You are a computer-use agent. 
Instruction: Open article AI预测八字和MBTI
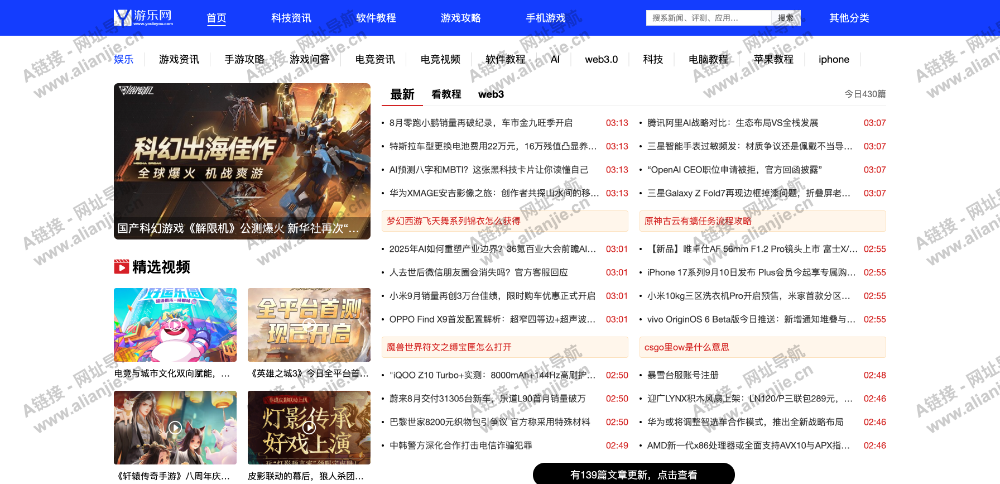pyautogui.click(x=489, y=170)
